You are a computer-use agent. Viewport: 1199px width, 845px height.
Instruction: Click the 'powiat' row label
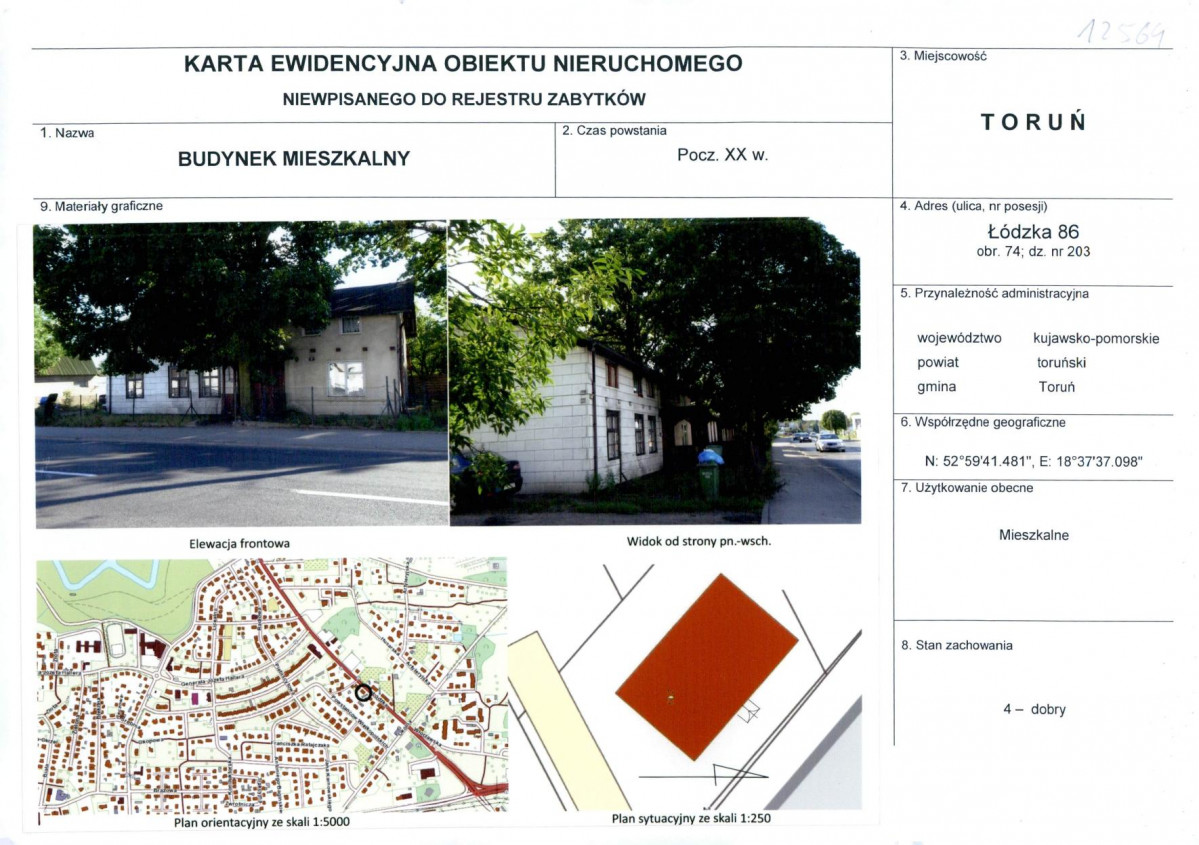(x=937, y=362)
